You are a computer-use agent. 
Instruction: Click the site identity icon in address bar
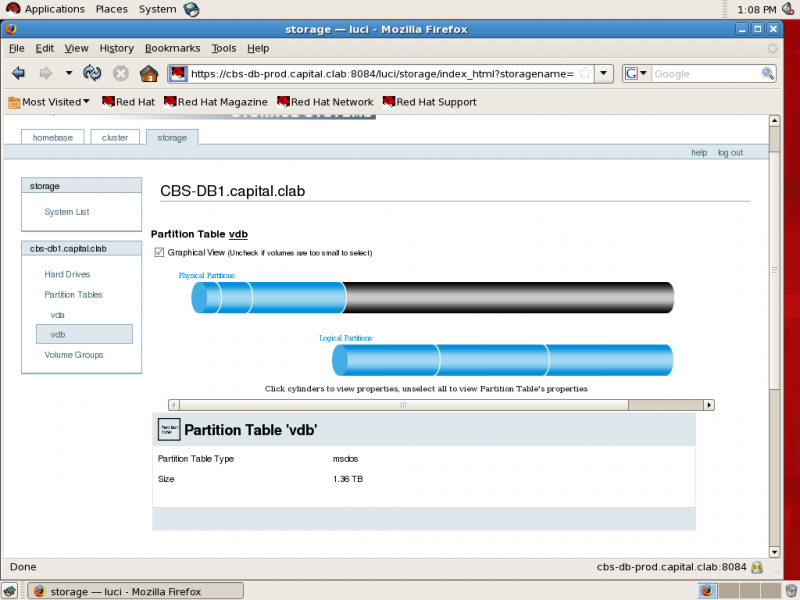[x=178, y=73]
